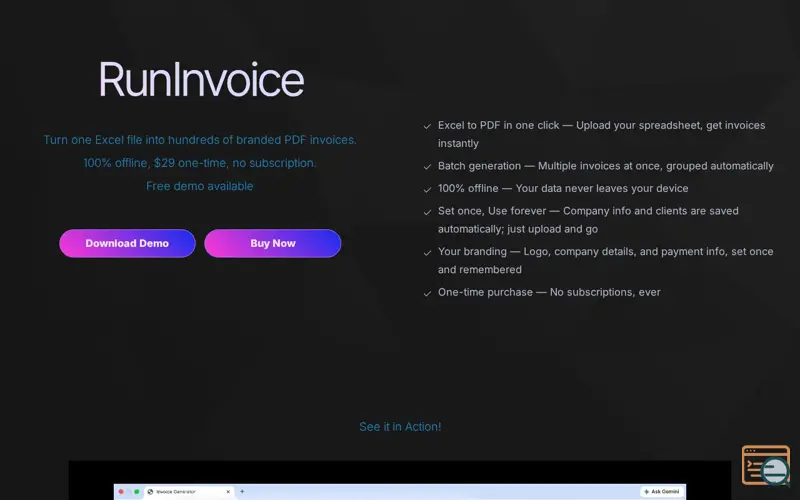Close the Invoice Generator tab in the video
The image size is (800, 500).
[x=228, y=492]
